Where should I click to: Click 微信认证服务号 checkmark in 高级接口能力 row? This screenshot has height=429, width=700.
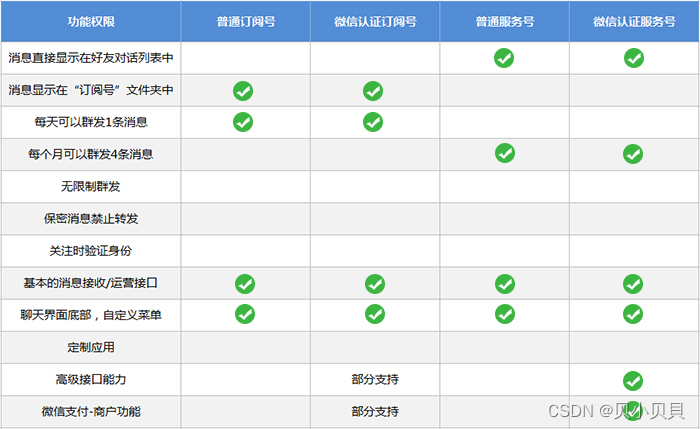[x=633, y=381]
